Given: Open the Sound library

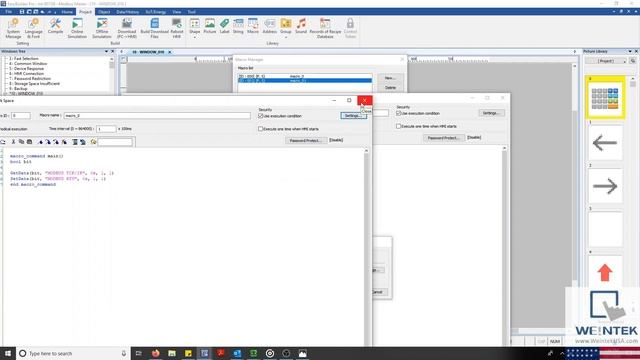Looking at the screenshot, I should point(301,26).
